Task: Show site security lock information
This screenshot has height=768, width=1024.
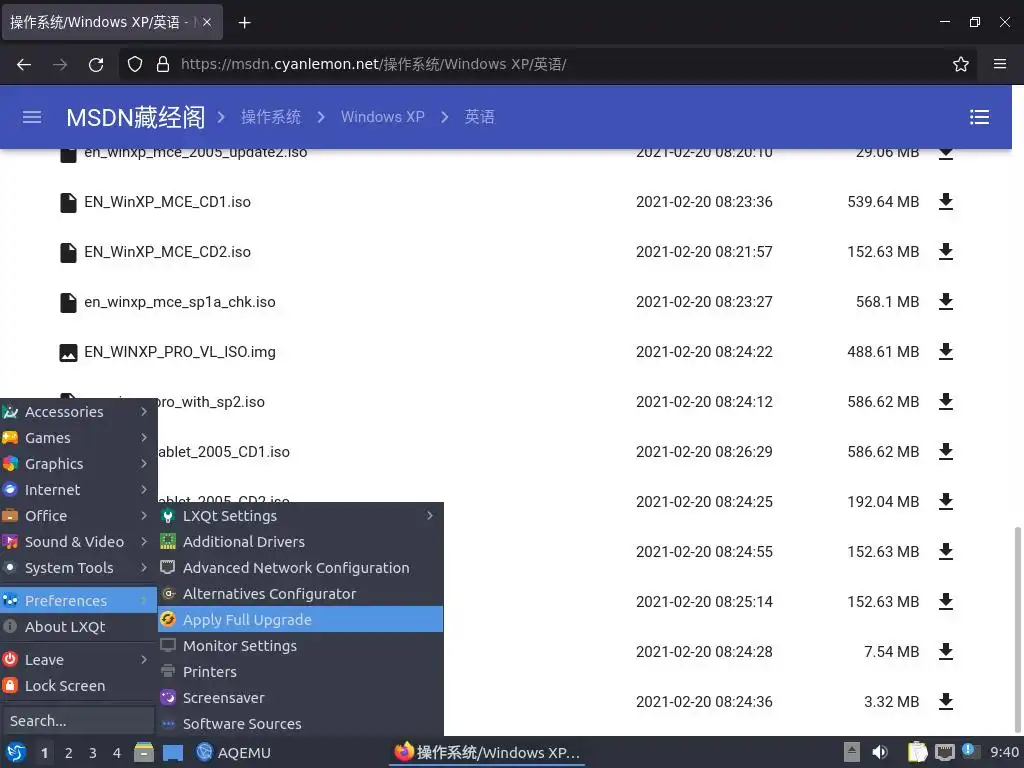Action: (x=163, y=64)
